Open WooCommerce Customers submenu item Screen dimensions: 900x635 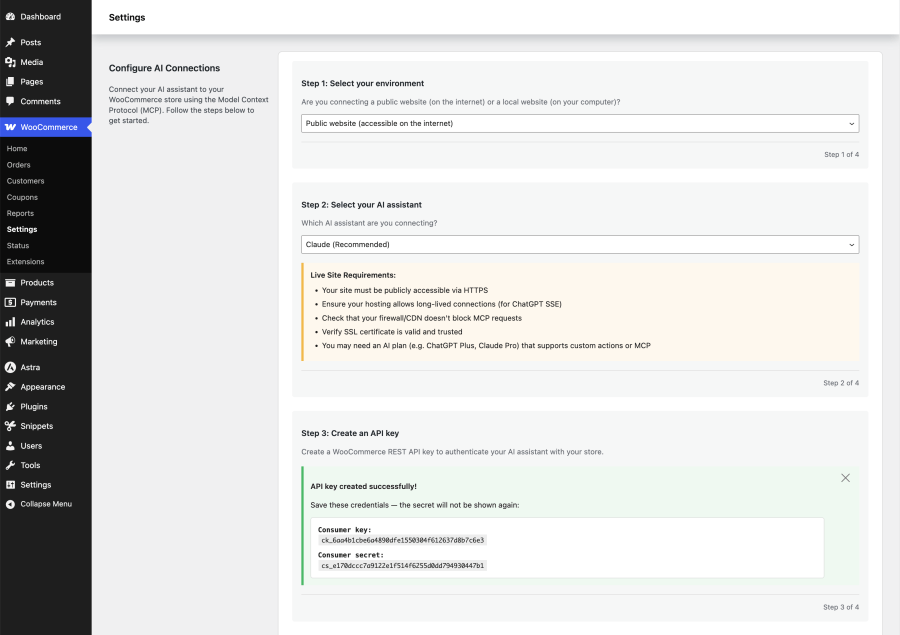[x=25, y=181]
